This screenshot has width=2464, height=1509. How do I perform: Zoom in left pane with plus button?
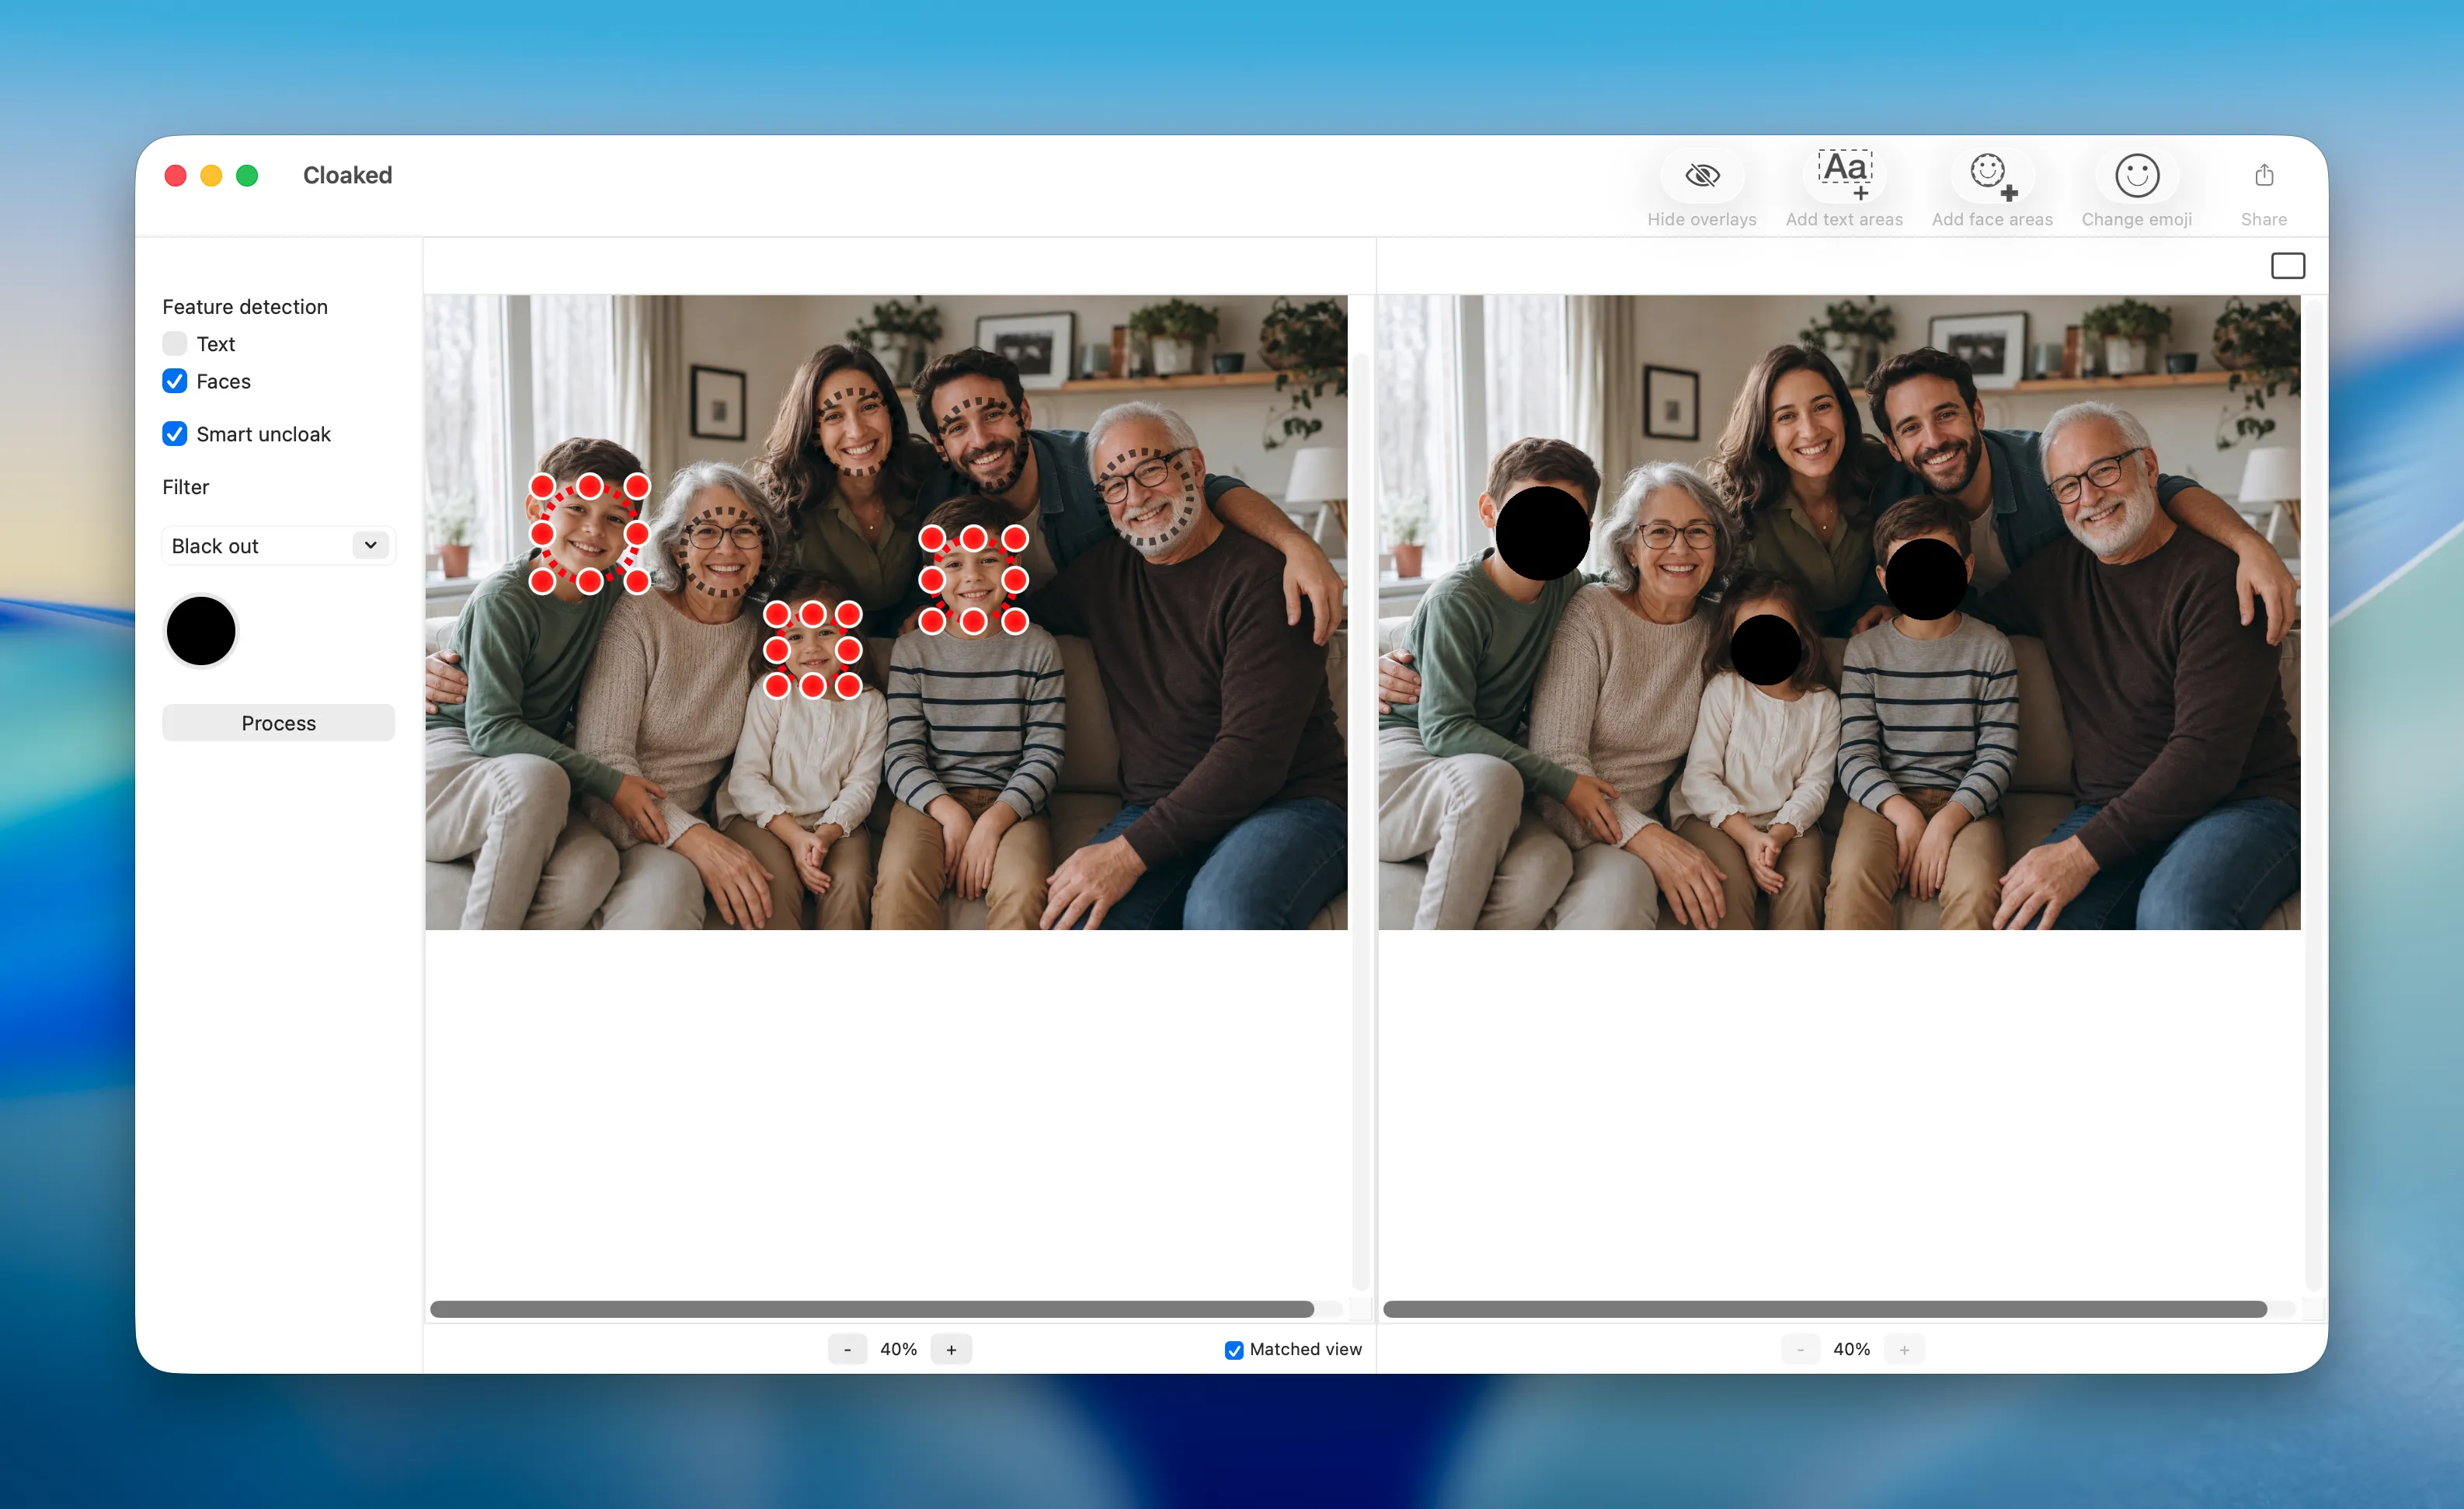coord(951,1350)
